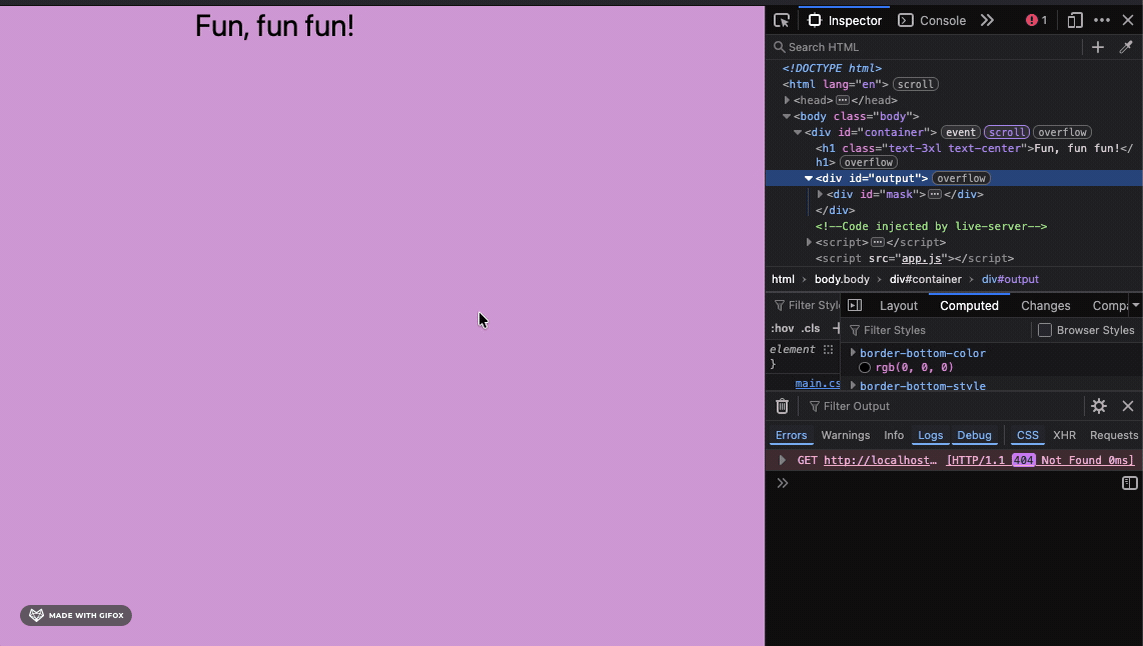The height and width of the screenshot is (646, 1143).
Task: Open the app.js source link
Action: 921,258
